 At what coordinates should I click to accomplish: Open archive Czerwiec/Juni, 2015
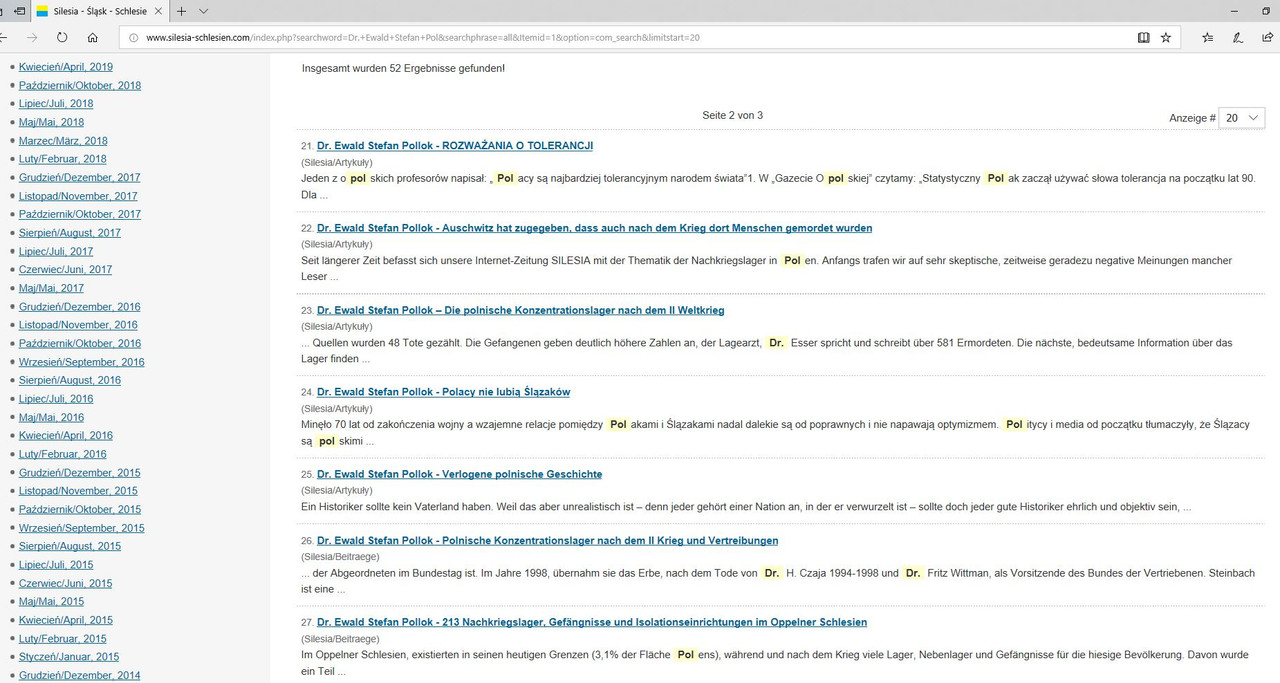(65, 583)
